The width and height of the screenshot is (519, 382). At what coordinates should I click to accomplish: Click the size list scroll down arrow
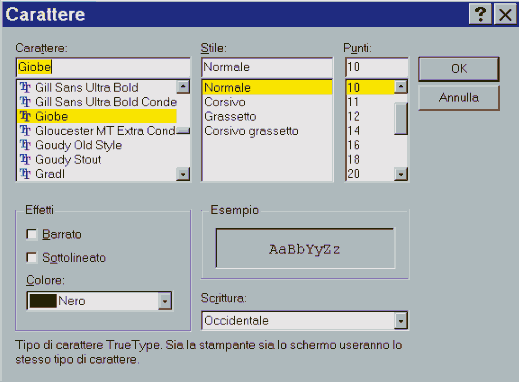pos(401,174)
